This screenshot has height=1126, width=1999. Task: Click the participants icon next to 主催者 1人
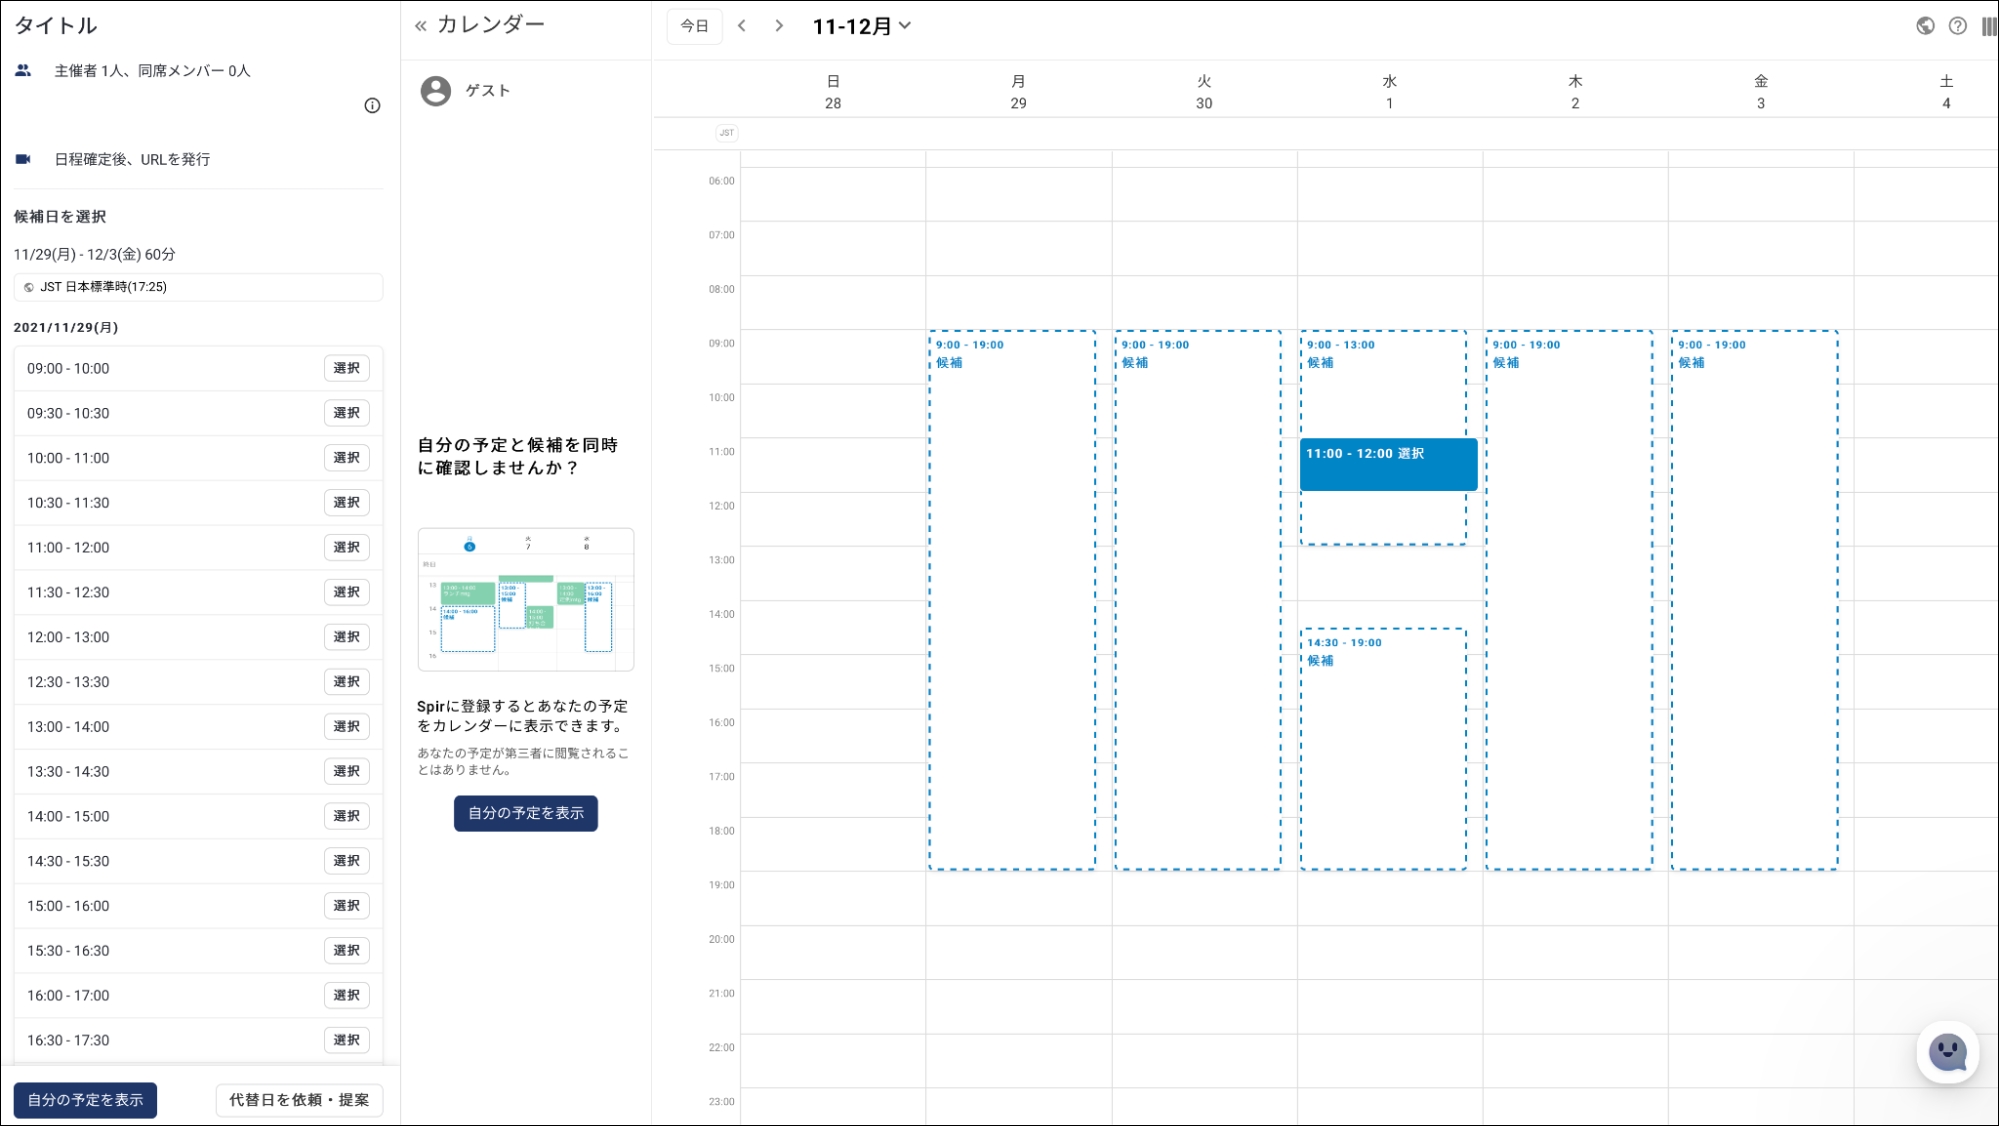(22, 70)
